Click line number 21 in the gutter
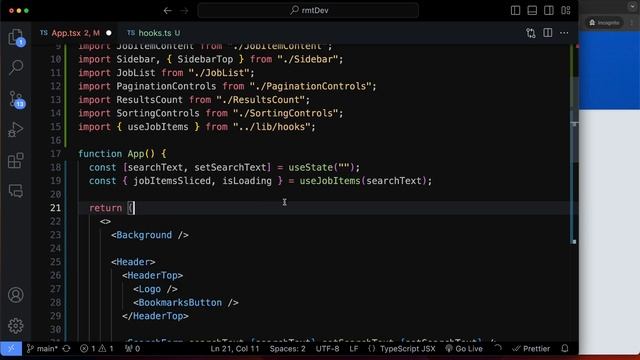 click(x=56, y=208)
